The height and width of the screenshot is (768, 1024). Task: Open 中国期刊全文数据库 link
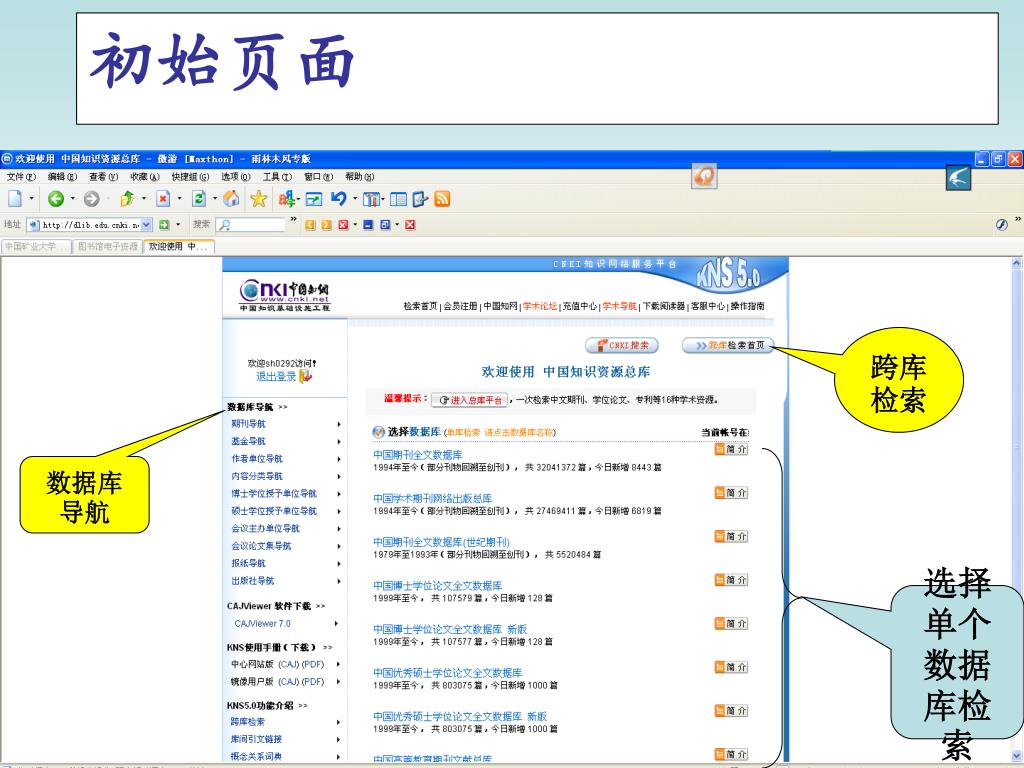[418, 455]
